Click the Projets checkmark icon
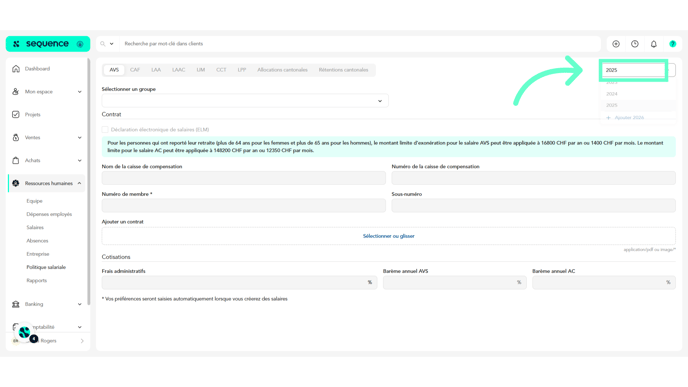The width and height of the screenshot is (688, 387). coord(16,115)
